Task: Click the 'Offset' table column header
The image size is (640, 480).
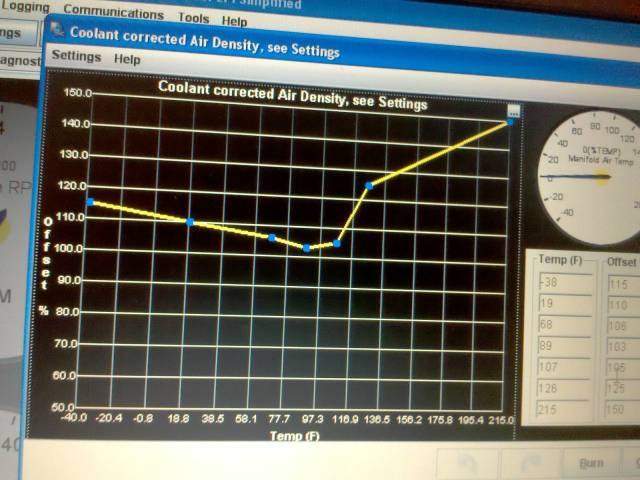Action: pos(622,262)
